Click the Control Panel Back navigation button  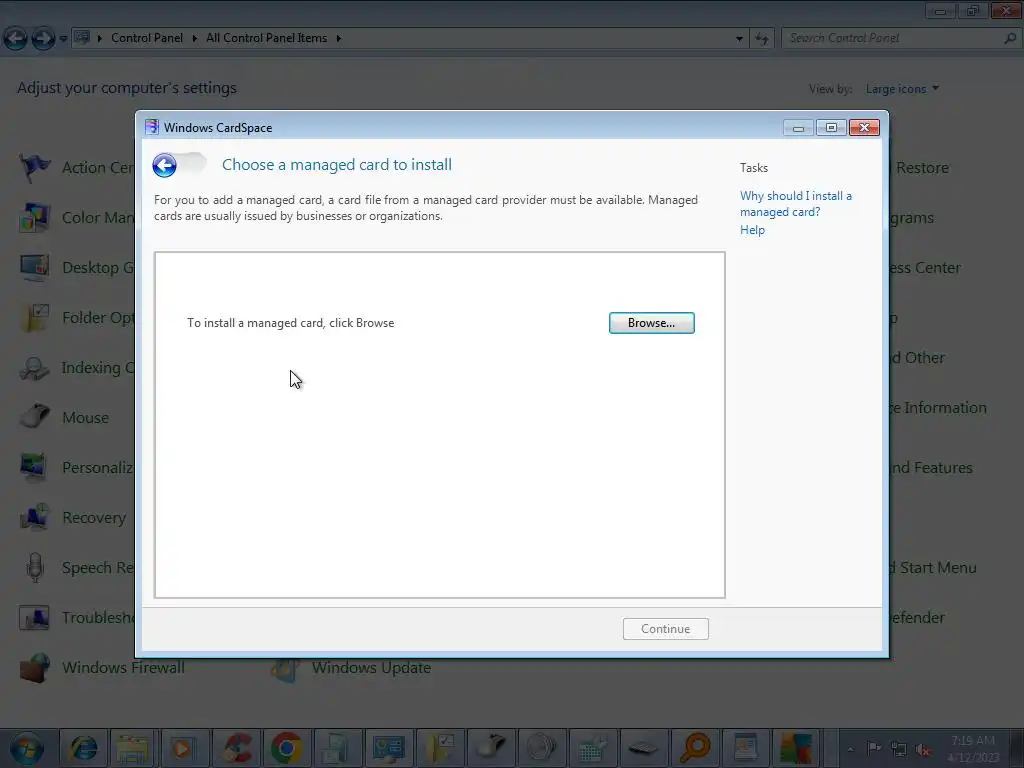[16, 39]
